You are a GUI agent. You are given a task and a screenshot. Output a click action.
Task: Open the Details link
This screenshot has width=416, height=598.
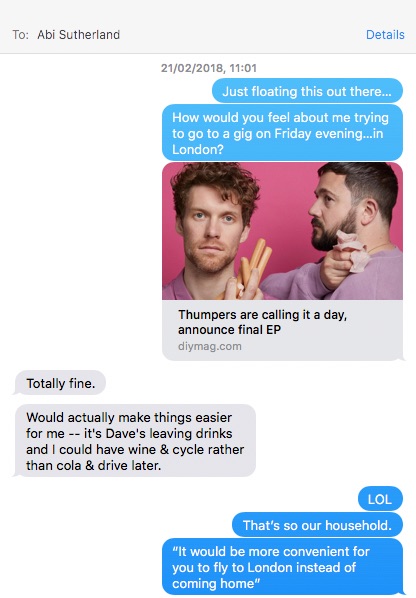tap(385, 35)
